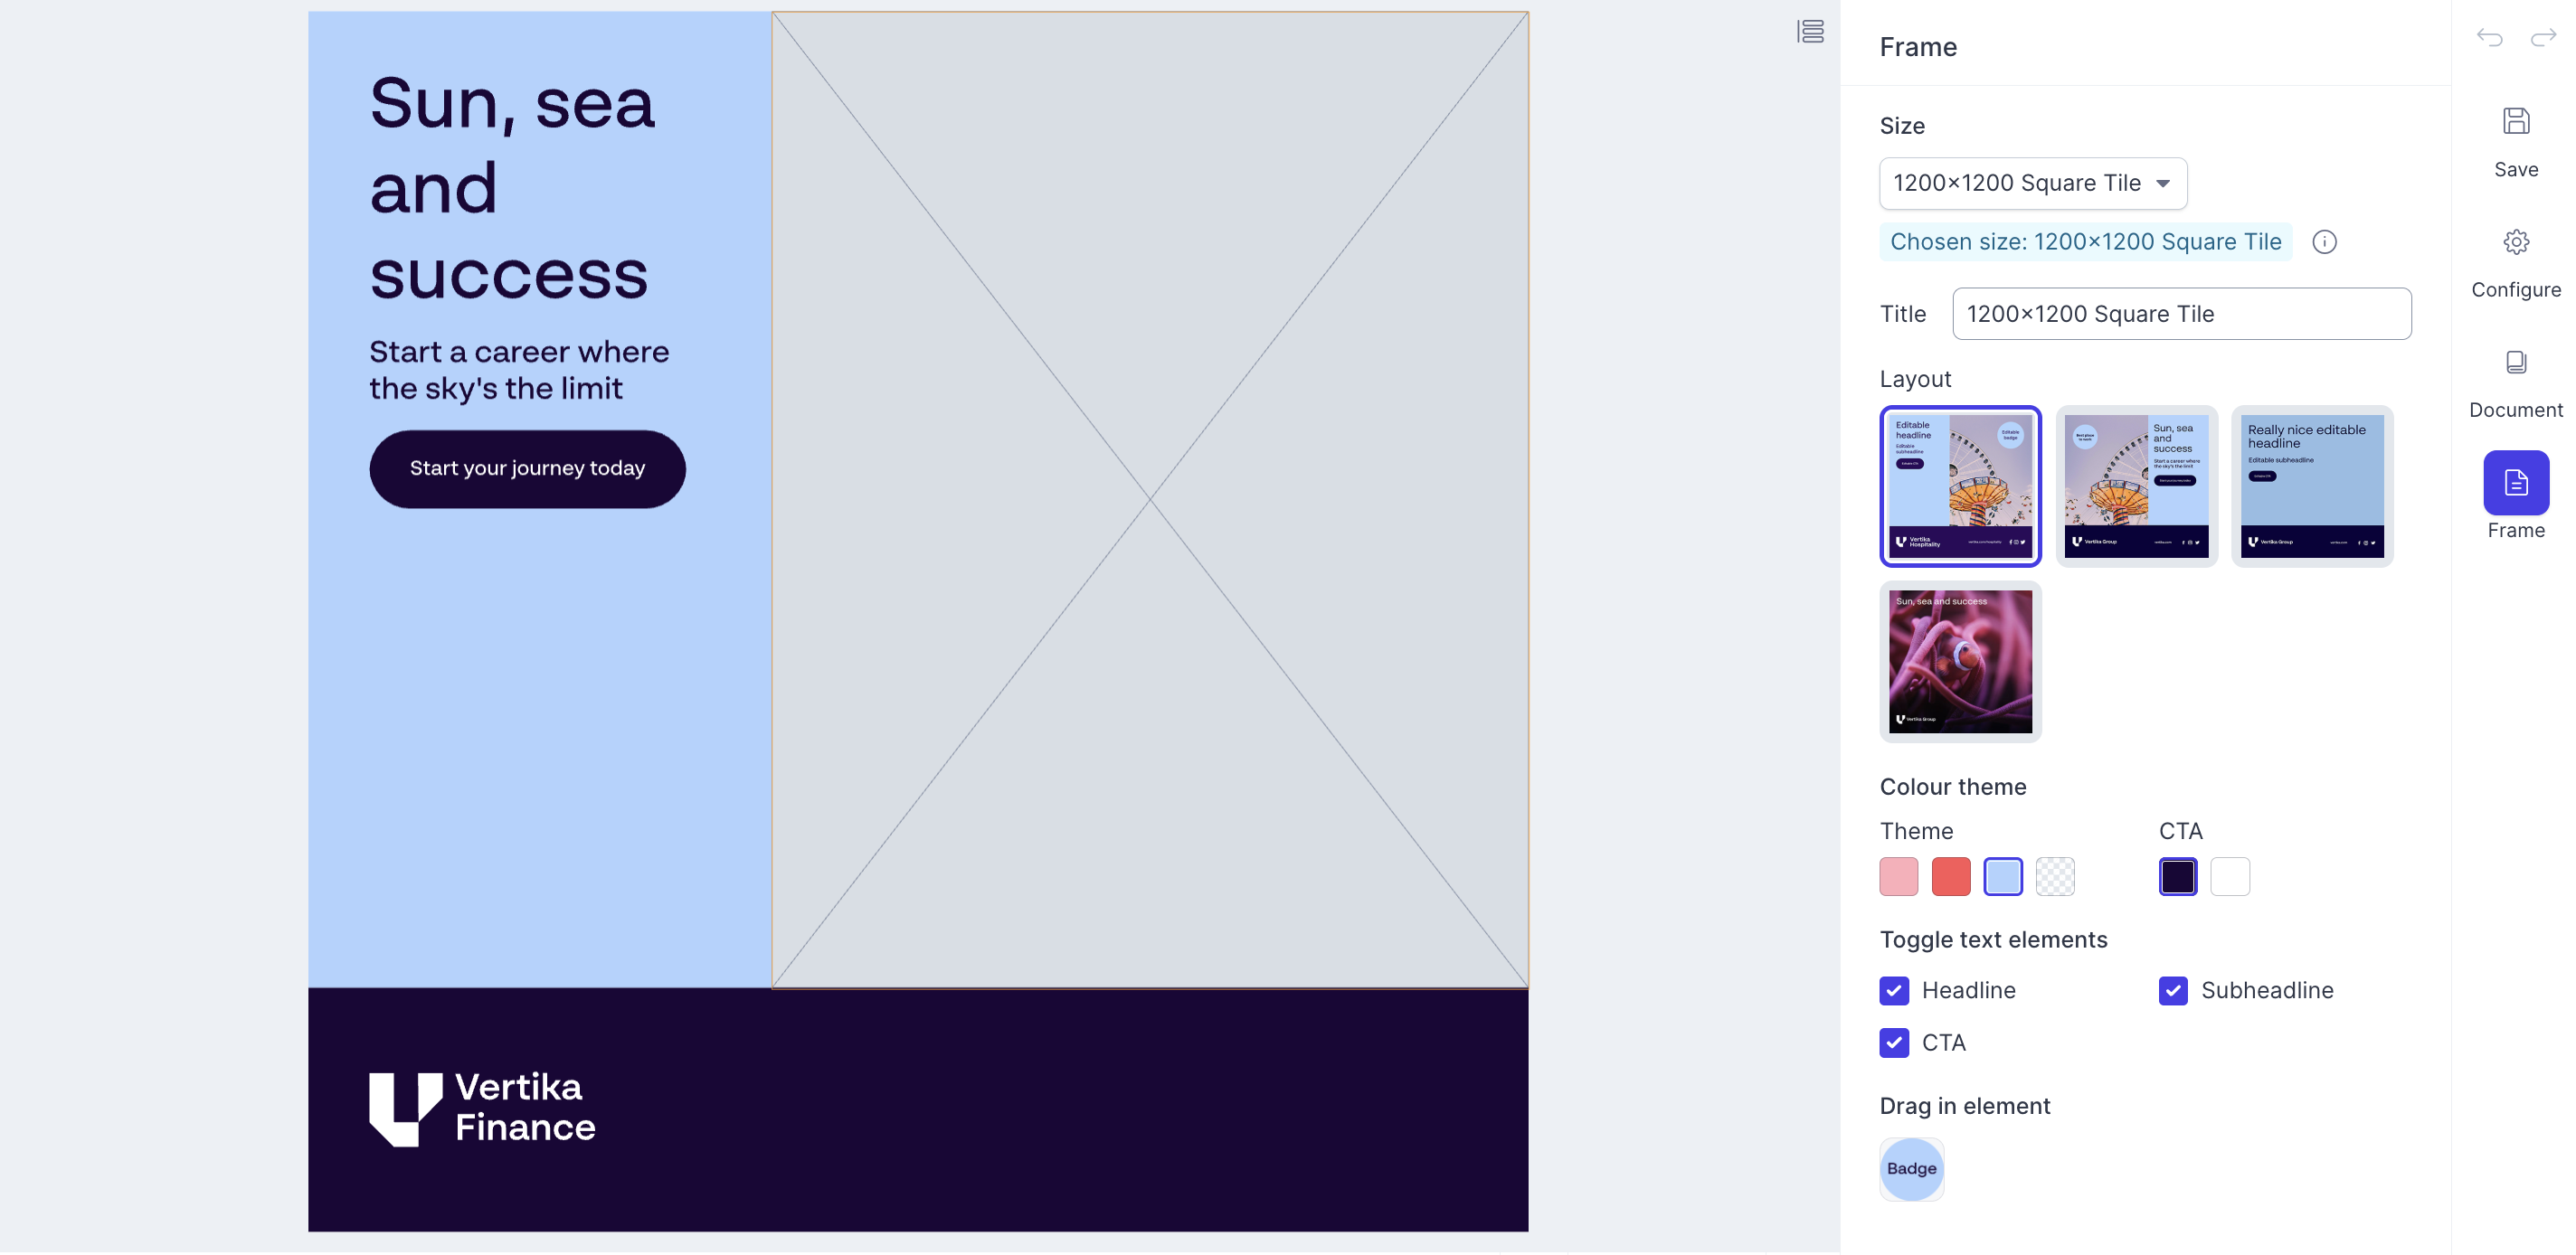Click the Vertika Finance logo
Screen dimensions: 2576x1255
482,1109
